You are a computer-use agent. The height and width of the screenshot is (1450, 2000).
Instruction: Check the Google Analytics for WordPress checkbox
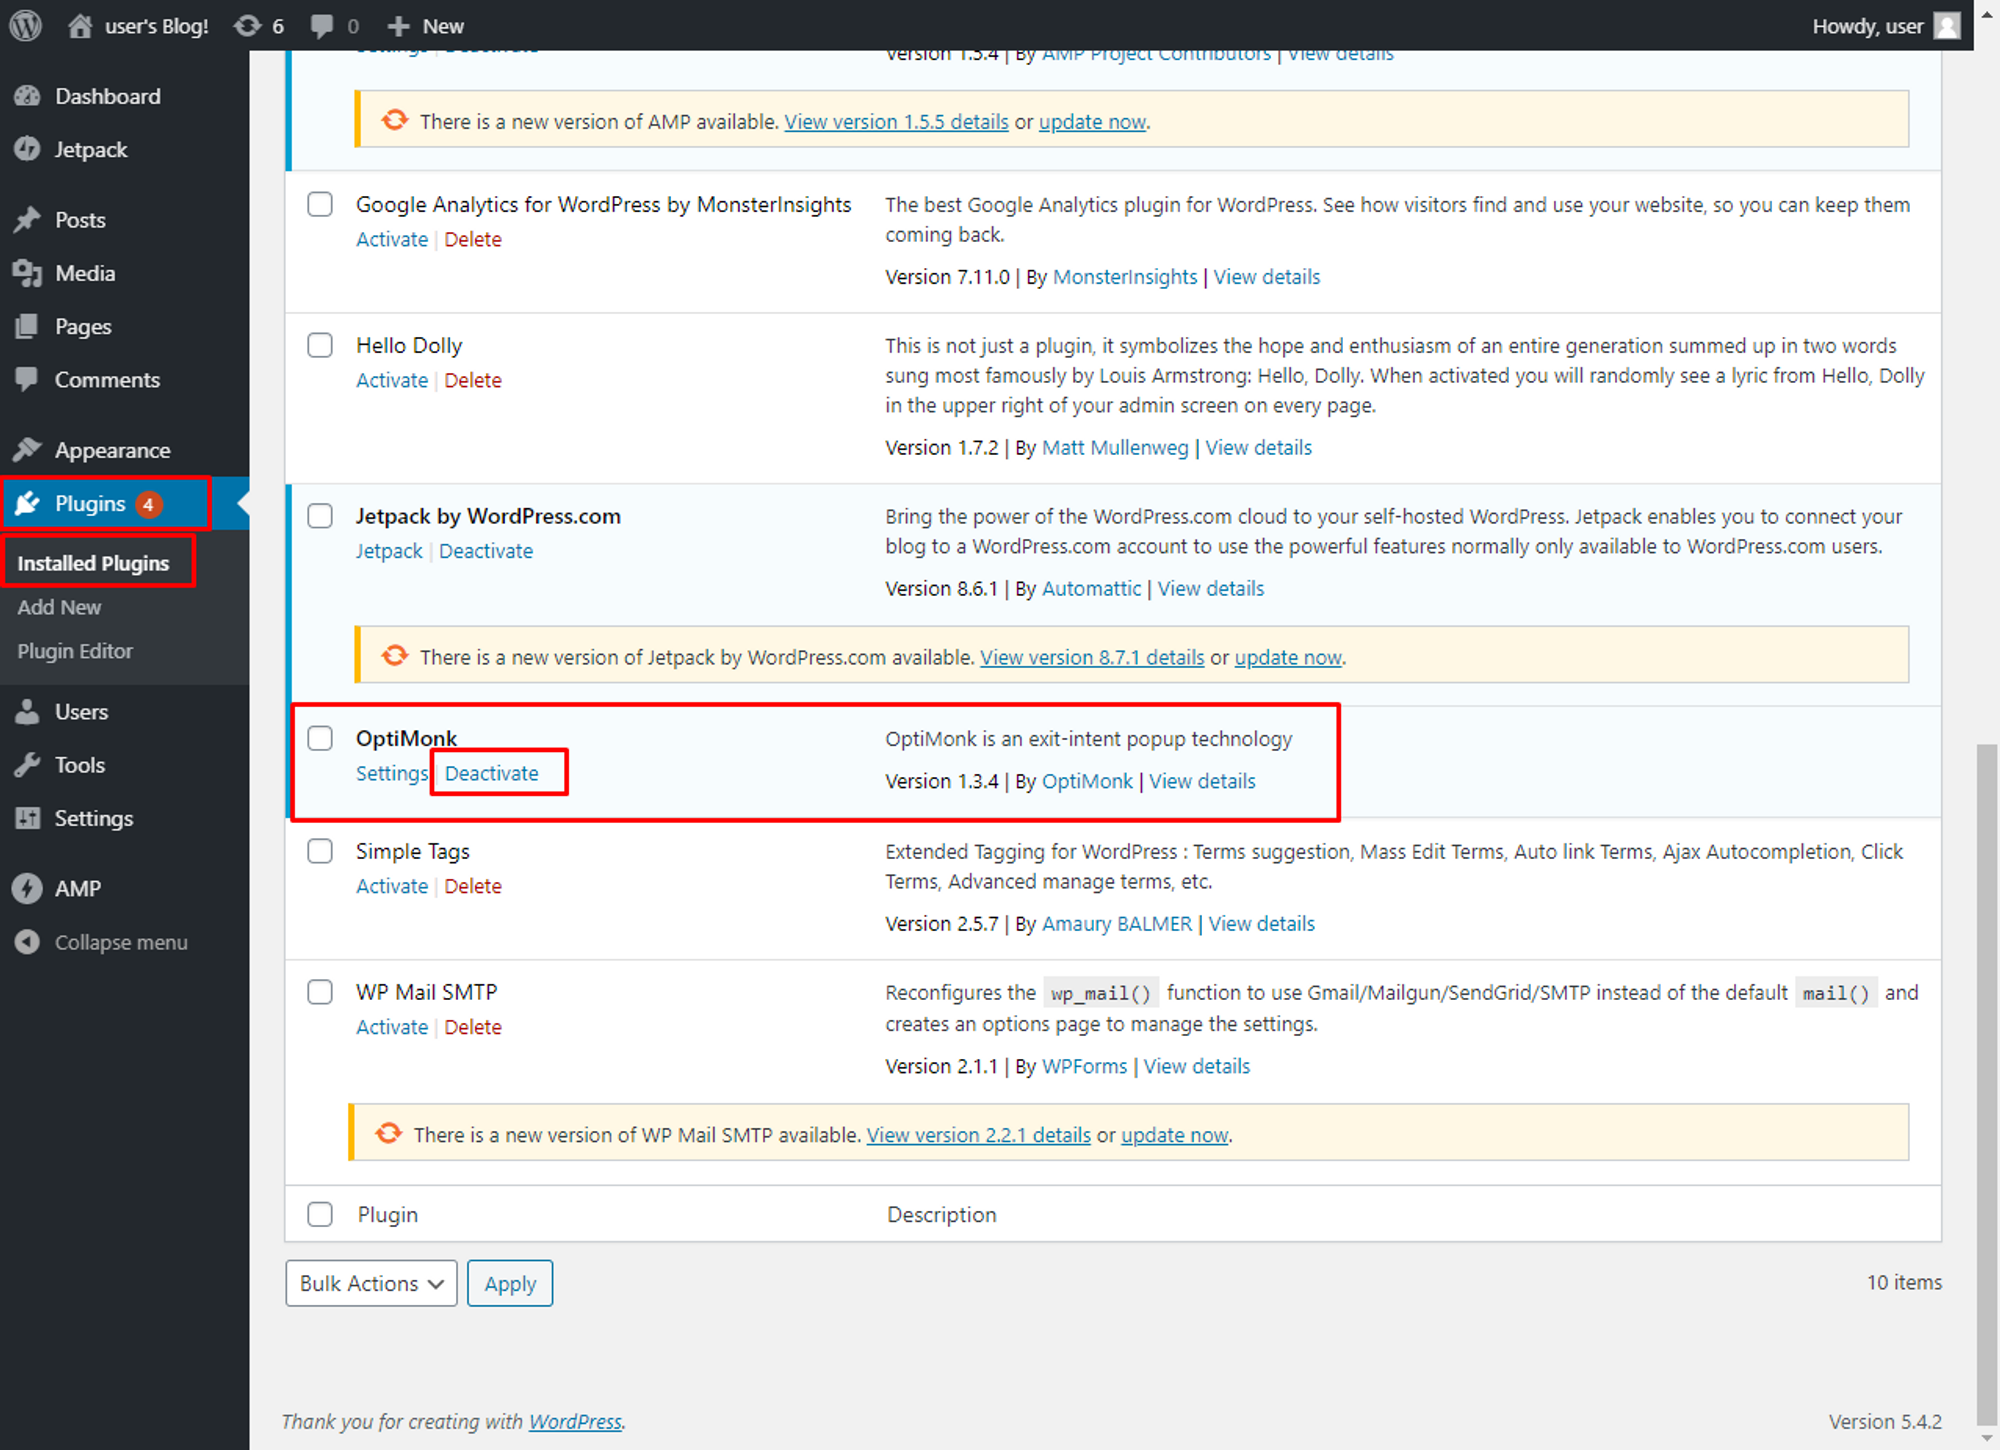pos(320,204)
